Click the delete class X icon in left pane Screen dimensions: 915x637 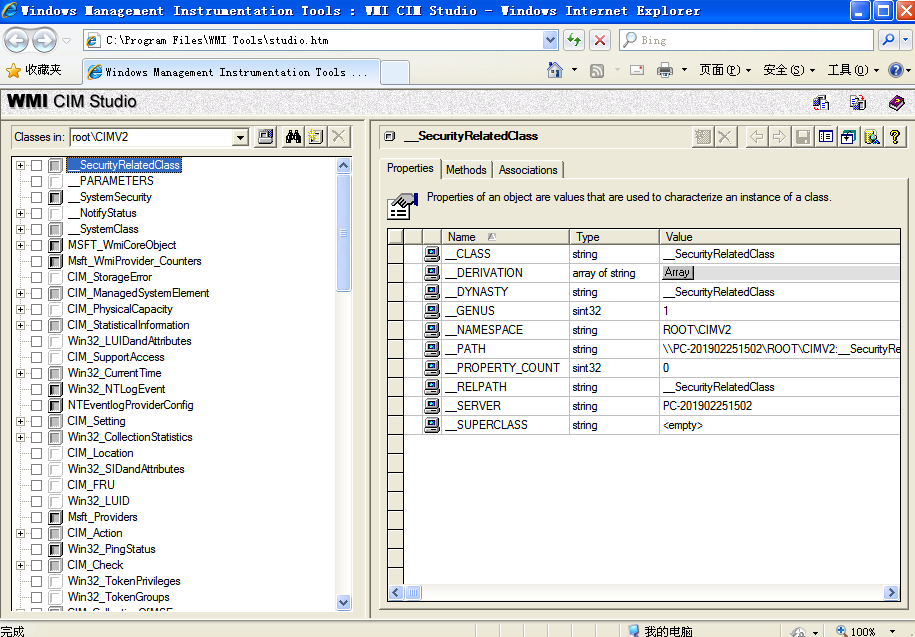tap(338, 137)
